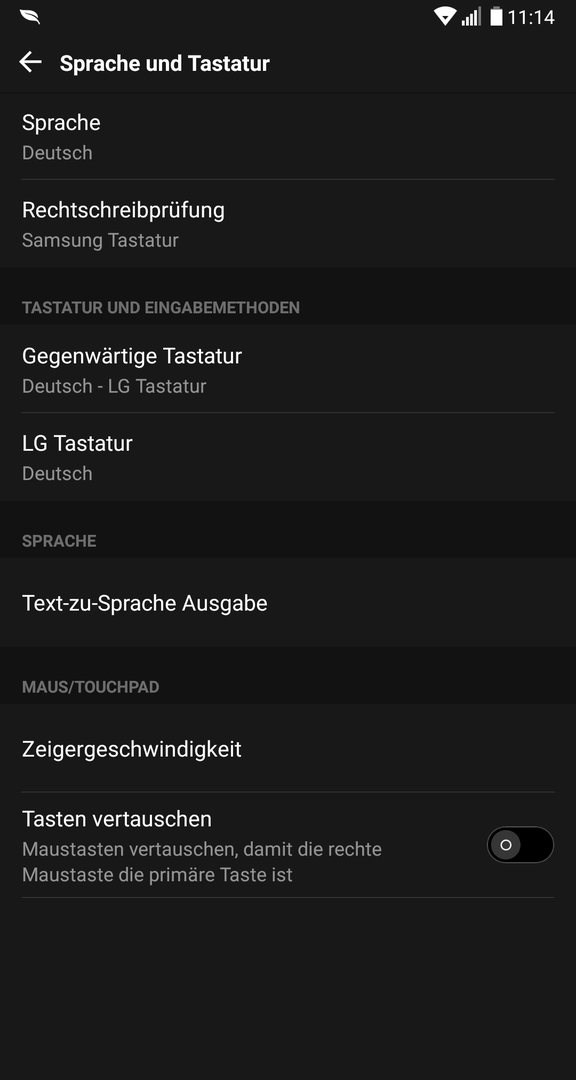Tap the Sprache und Tastatur title

pyautogui.click(x=165, y=63)
